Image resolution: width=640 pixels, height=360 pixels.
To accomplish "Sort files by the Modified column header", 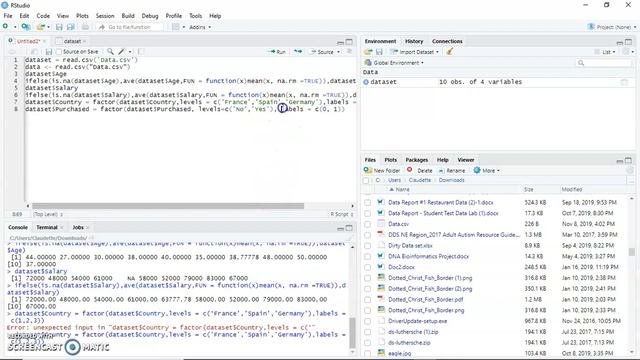I will pos(571,189).
